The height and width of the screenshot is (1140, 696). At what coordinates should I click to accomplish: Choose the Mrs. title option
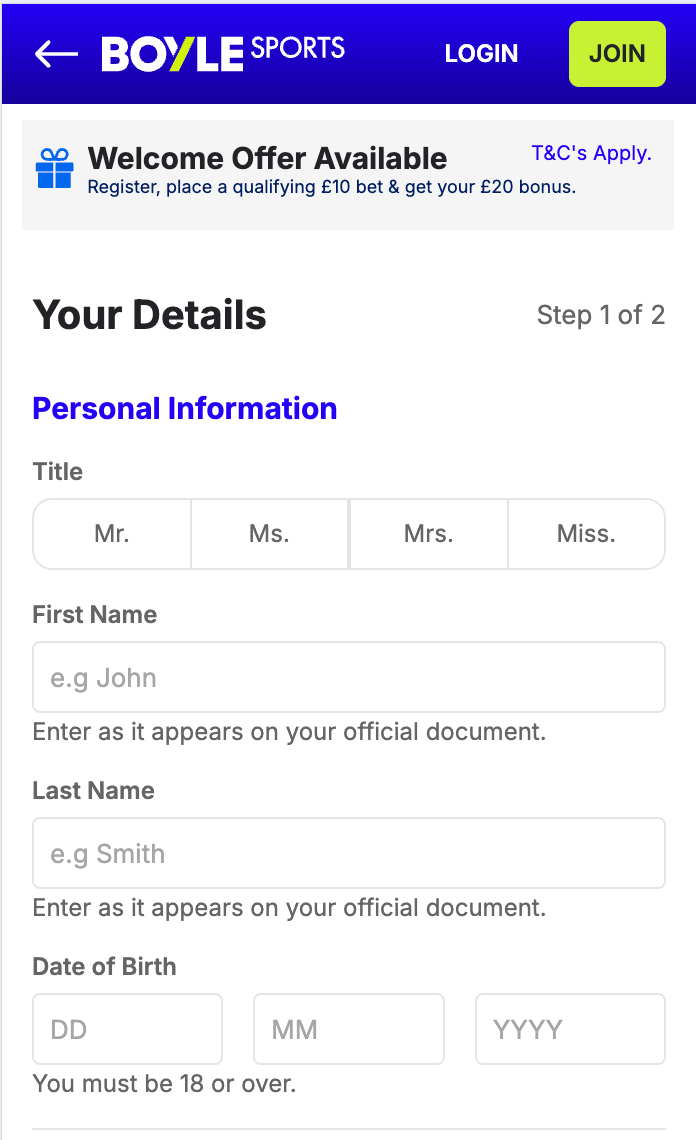coord(428,534)
